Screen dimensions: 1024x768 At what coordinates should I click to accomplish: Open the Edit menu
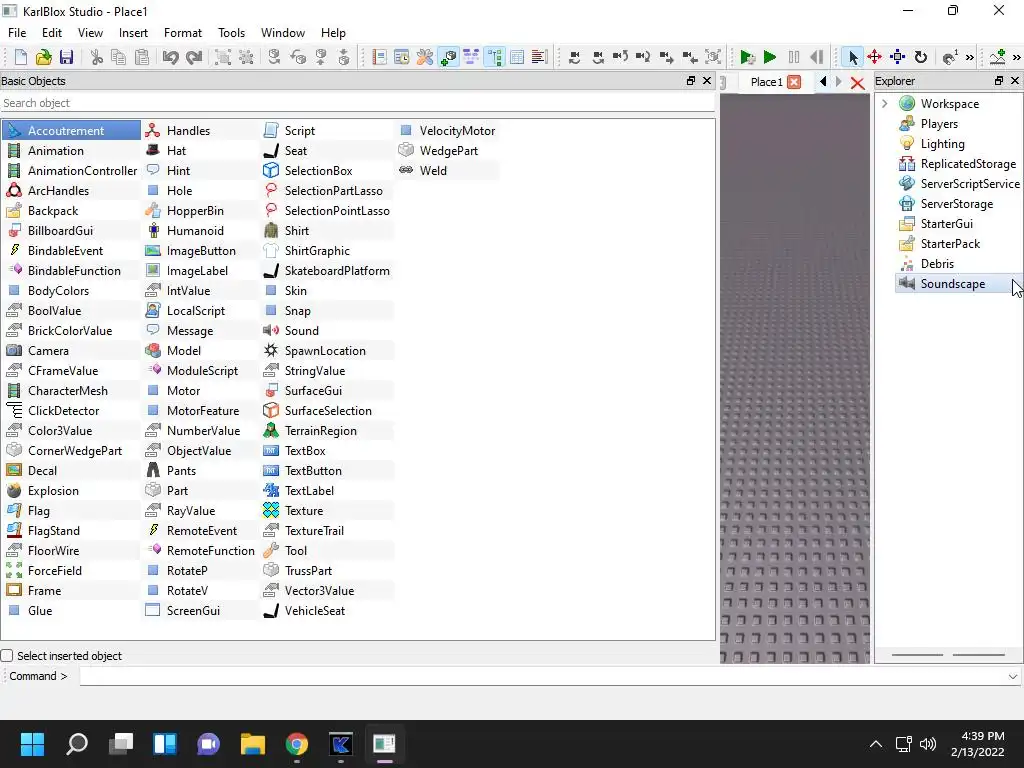pos(52,33)
